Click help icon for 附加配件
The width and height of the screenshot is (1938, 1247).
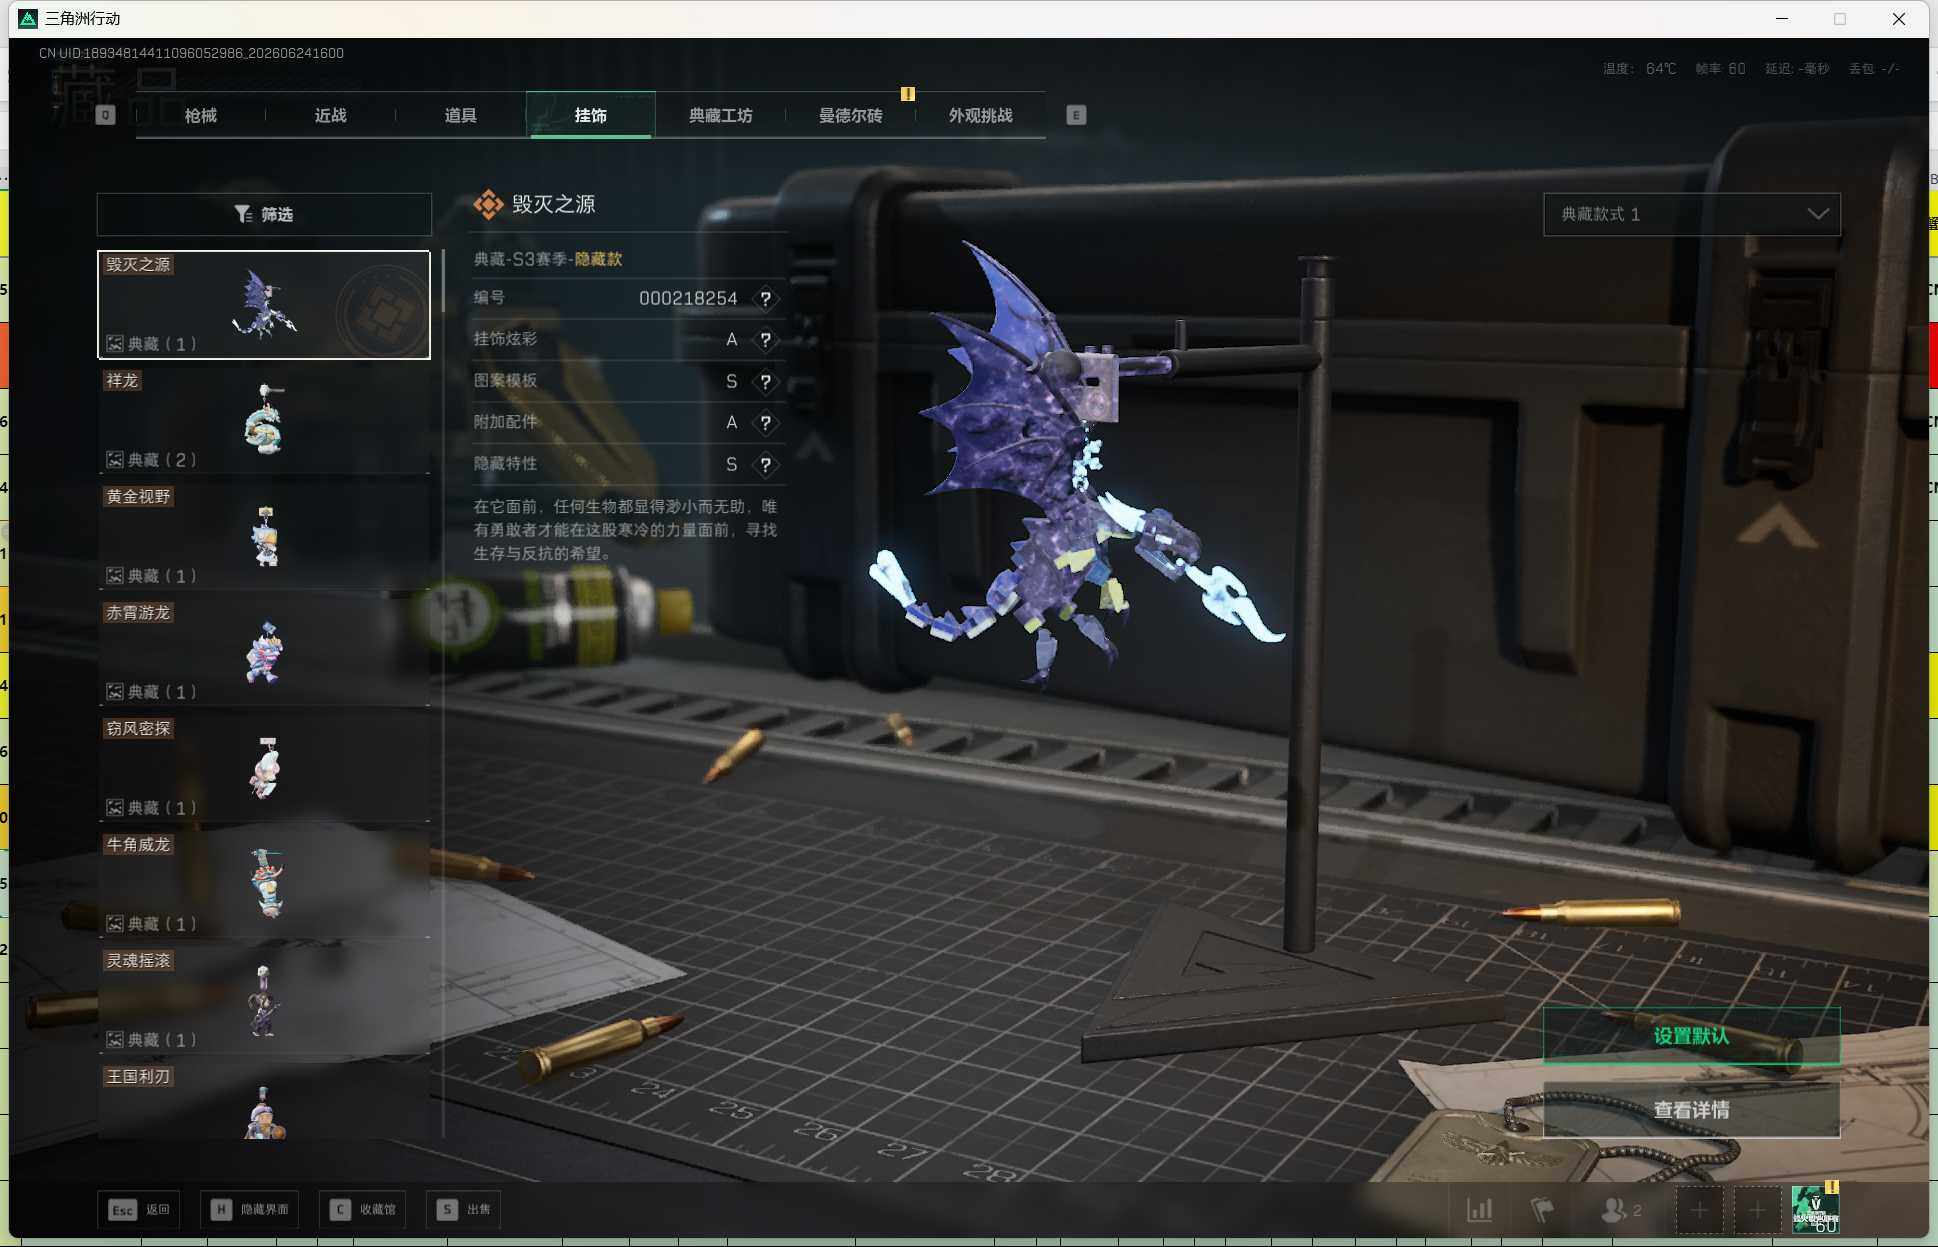(x=765, y=423)
